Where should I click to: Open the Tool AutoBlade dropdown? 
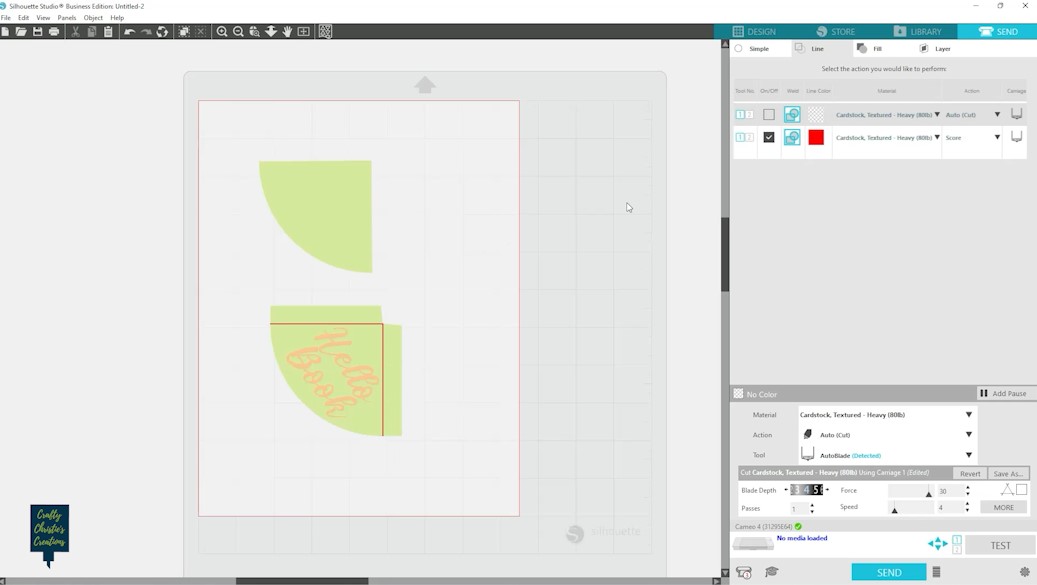(968, 455)
